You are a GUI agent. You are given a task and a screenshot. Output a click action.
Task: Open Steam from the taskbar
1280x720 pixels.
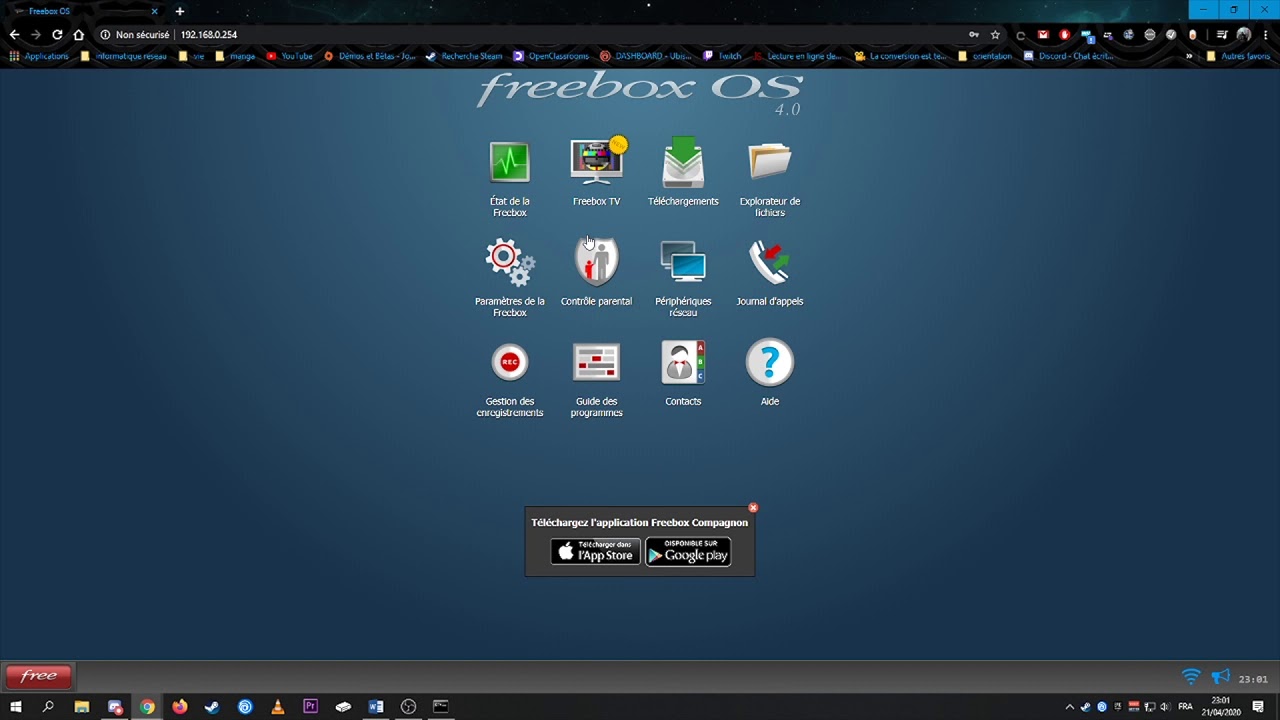click(x=212, y=707)
